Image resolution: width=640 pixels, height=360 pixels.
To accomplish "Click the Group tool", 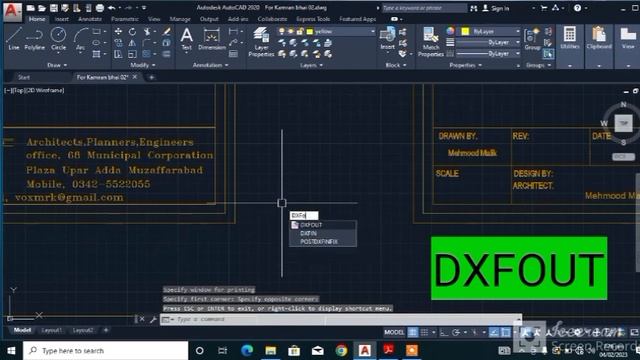I will pos(532,39).
